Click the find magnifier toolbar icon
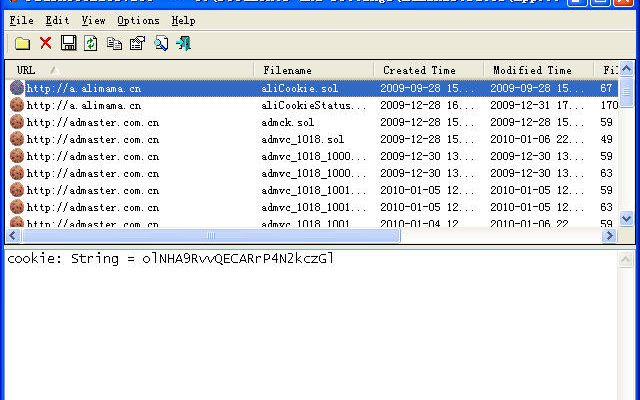The image size is (640, 400). (161, 43)
